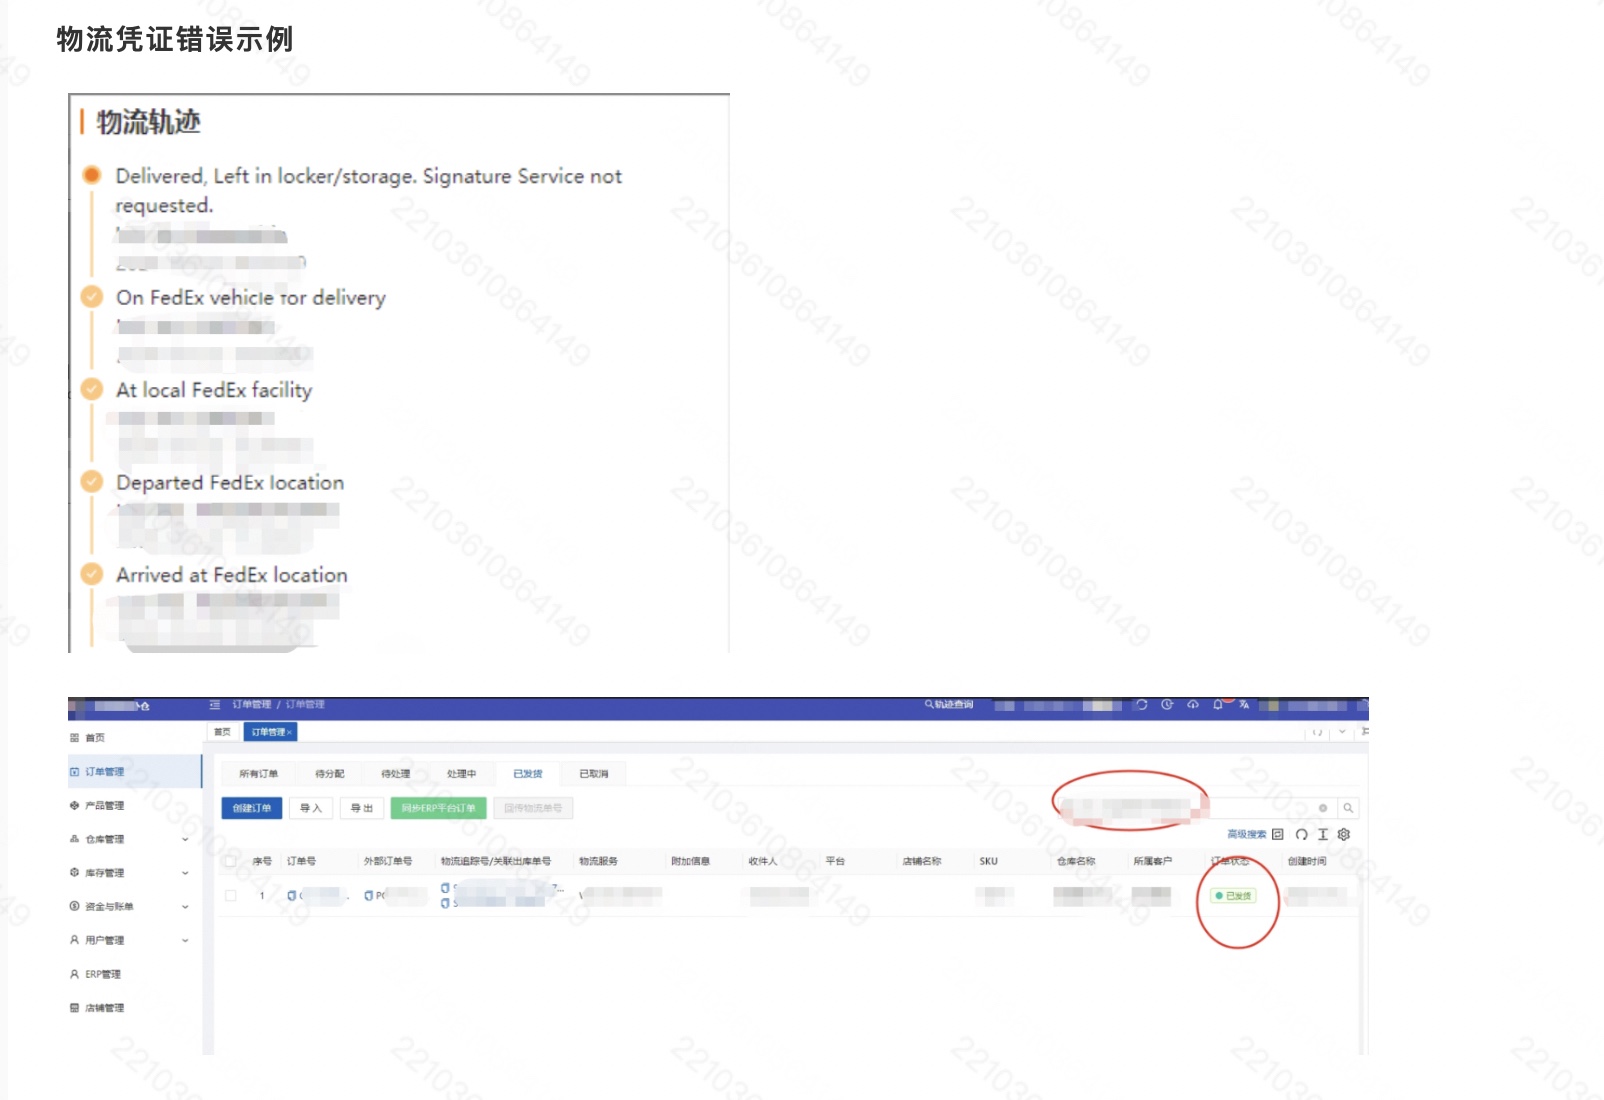
Task: Click the SKU column header
Action: coord(989,861)
